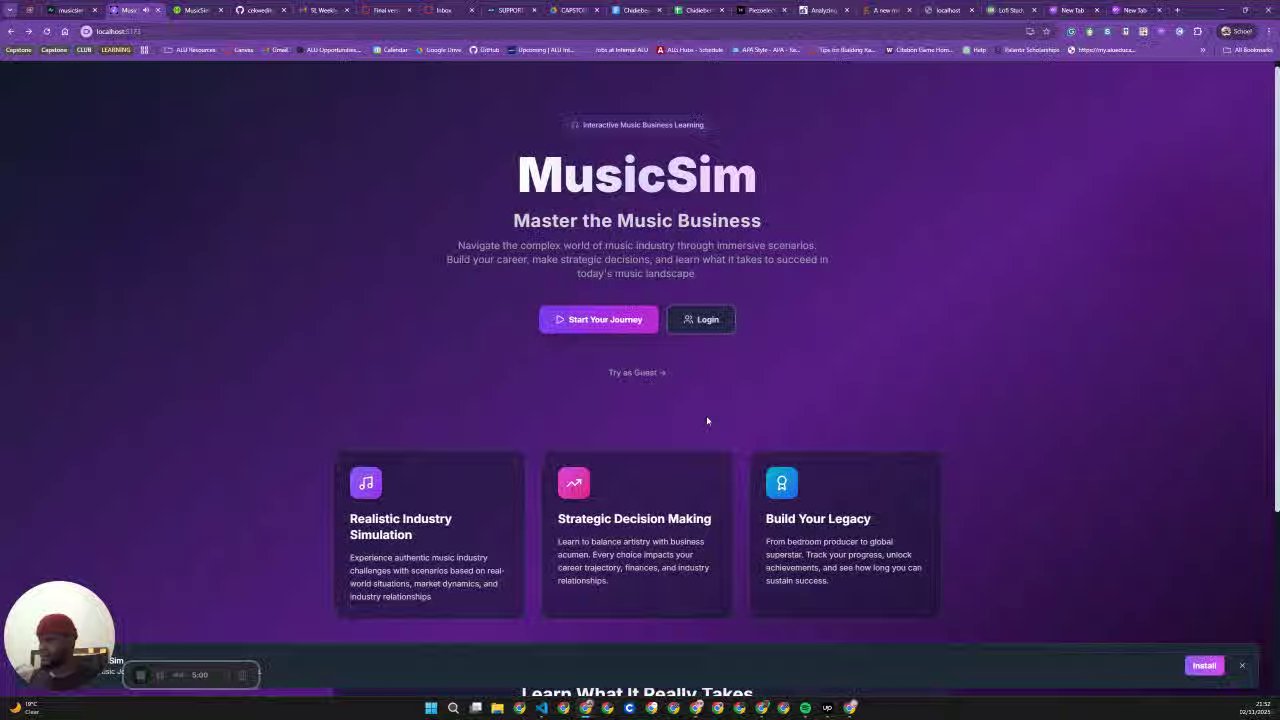This screenshot has width=1280, height=720.
Task: Expand the hidden bookmarks chevron
Action: click(1203, 50)
